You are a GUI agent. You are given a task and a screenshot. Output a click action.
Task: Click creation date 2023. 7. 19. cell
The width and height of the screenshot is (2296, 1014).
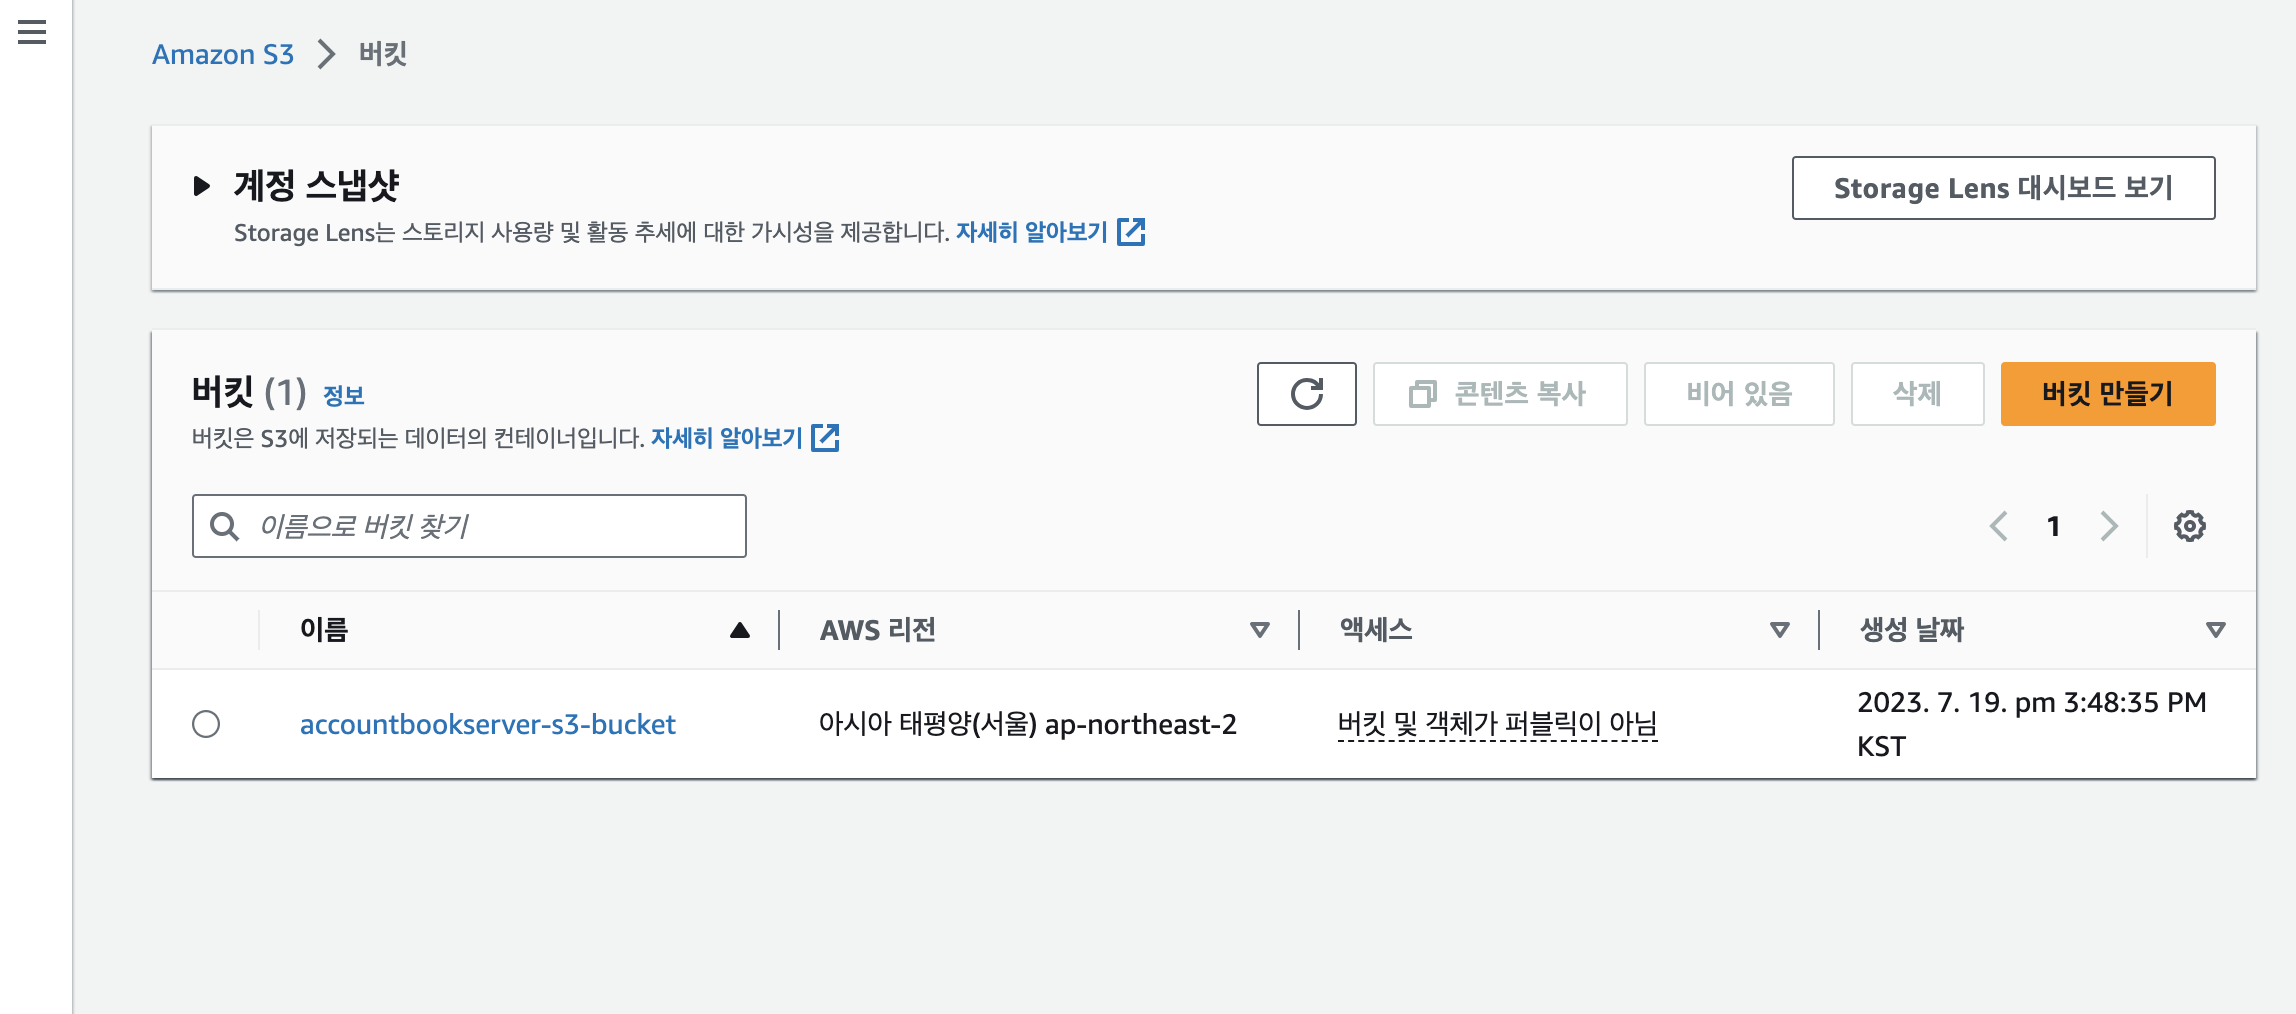[2031, 724]
